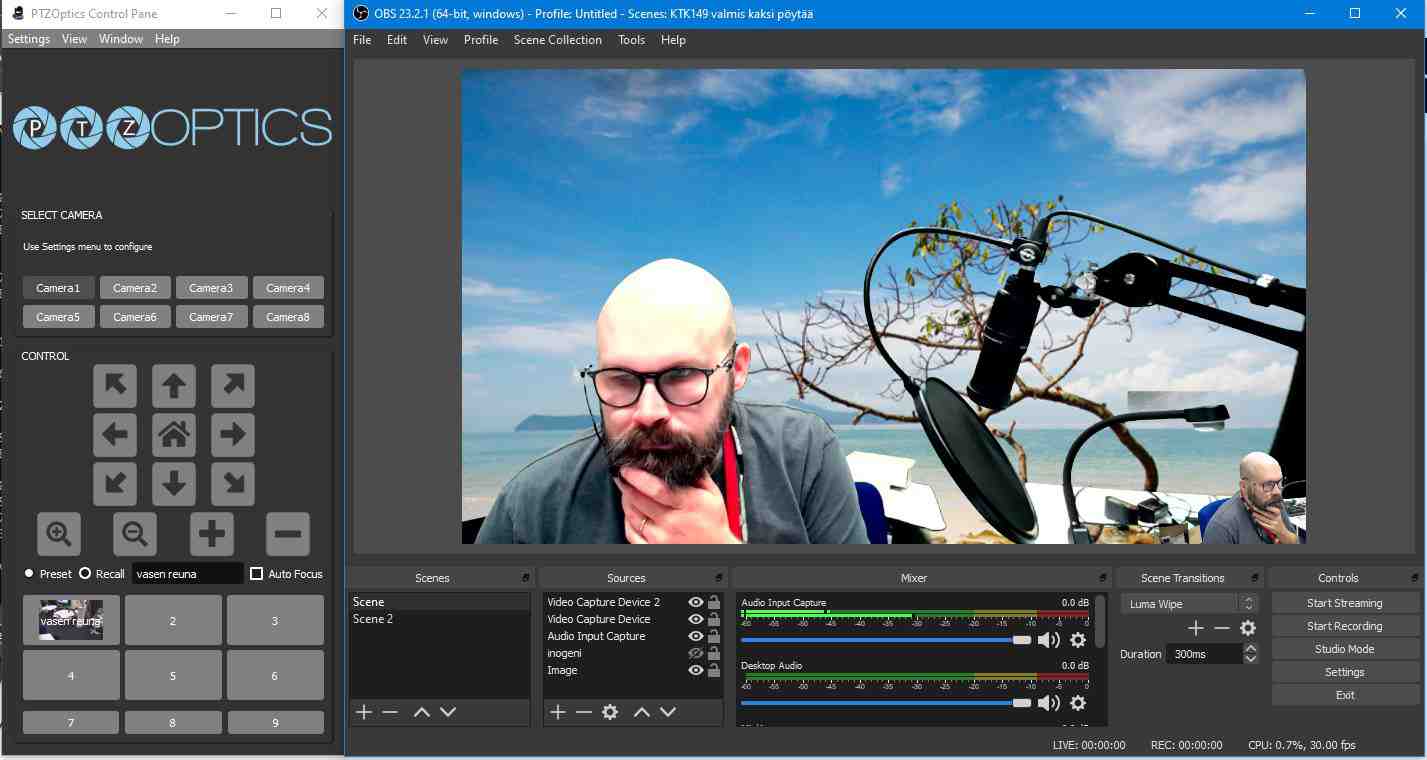This screenshot has height=760, width=1427.
Task: Move camera down-right with diagonal arrow
Action: [233, 484]
